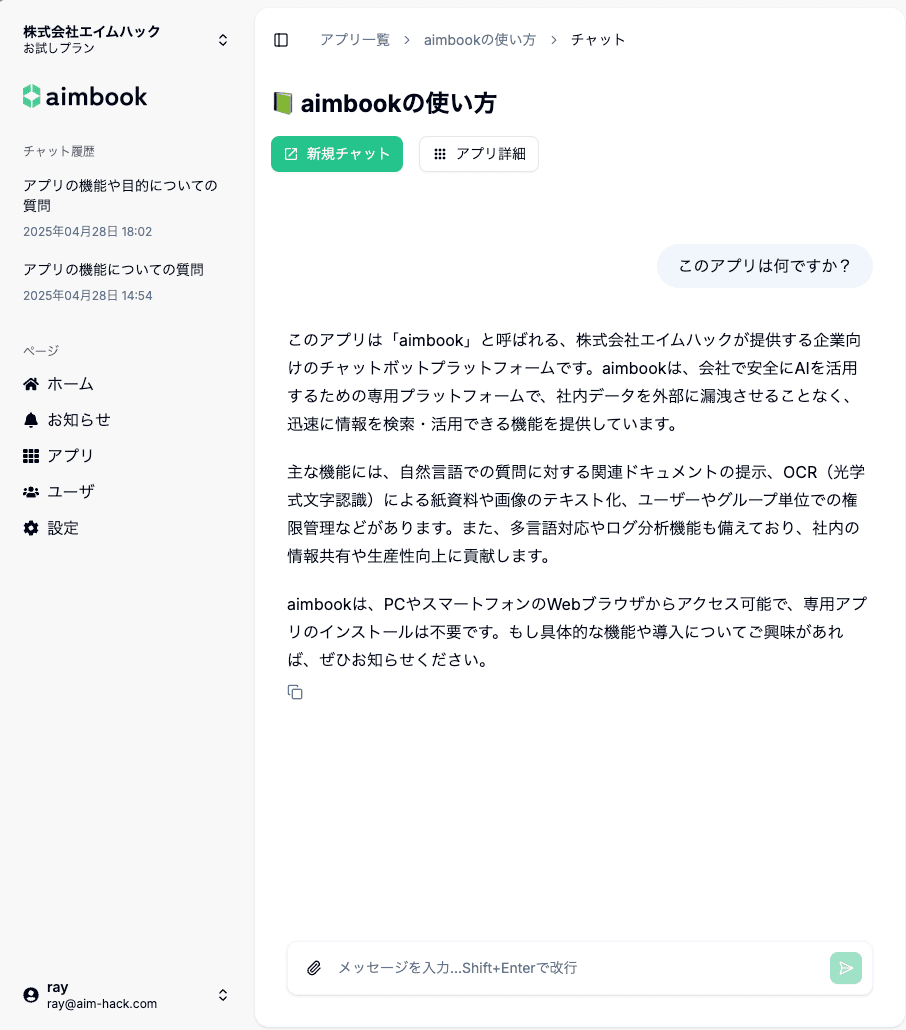
Task: Toggle the sidebar panel icon
Action: tap(281, 40)
